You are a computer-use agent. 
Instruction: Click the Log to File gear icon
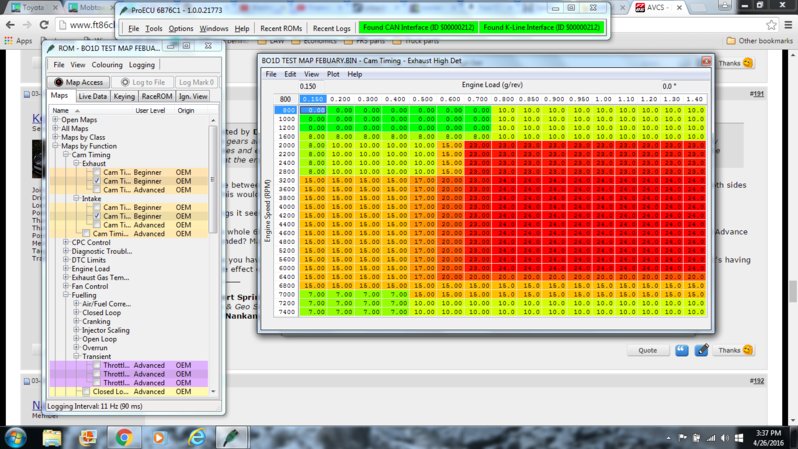[x=125, y=82]
